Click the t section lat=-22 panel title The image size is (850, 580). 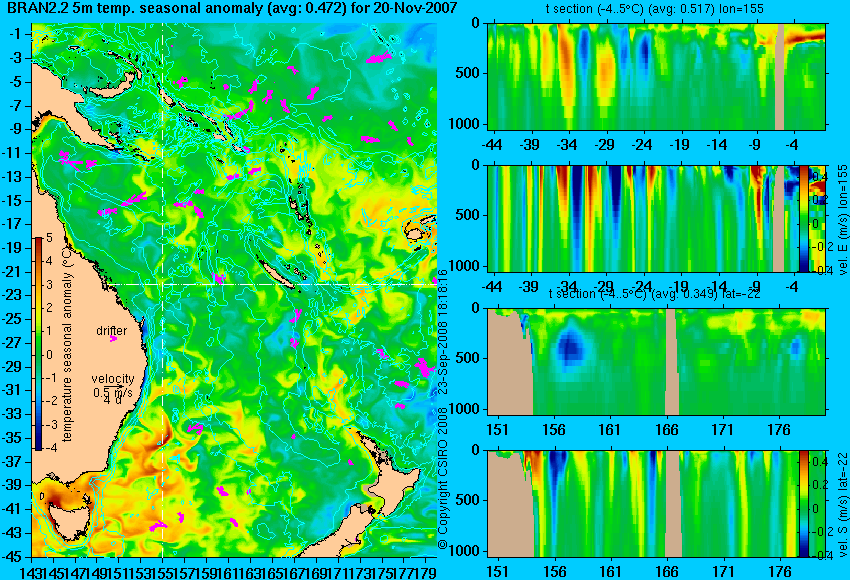[x=655, y=294]
